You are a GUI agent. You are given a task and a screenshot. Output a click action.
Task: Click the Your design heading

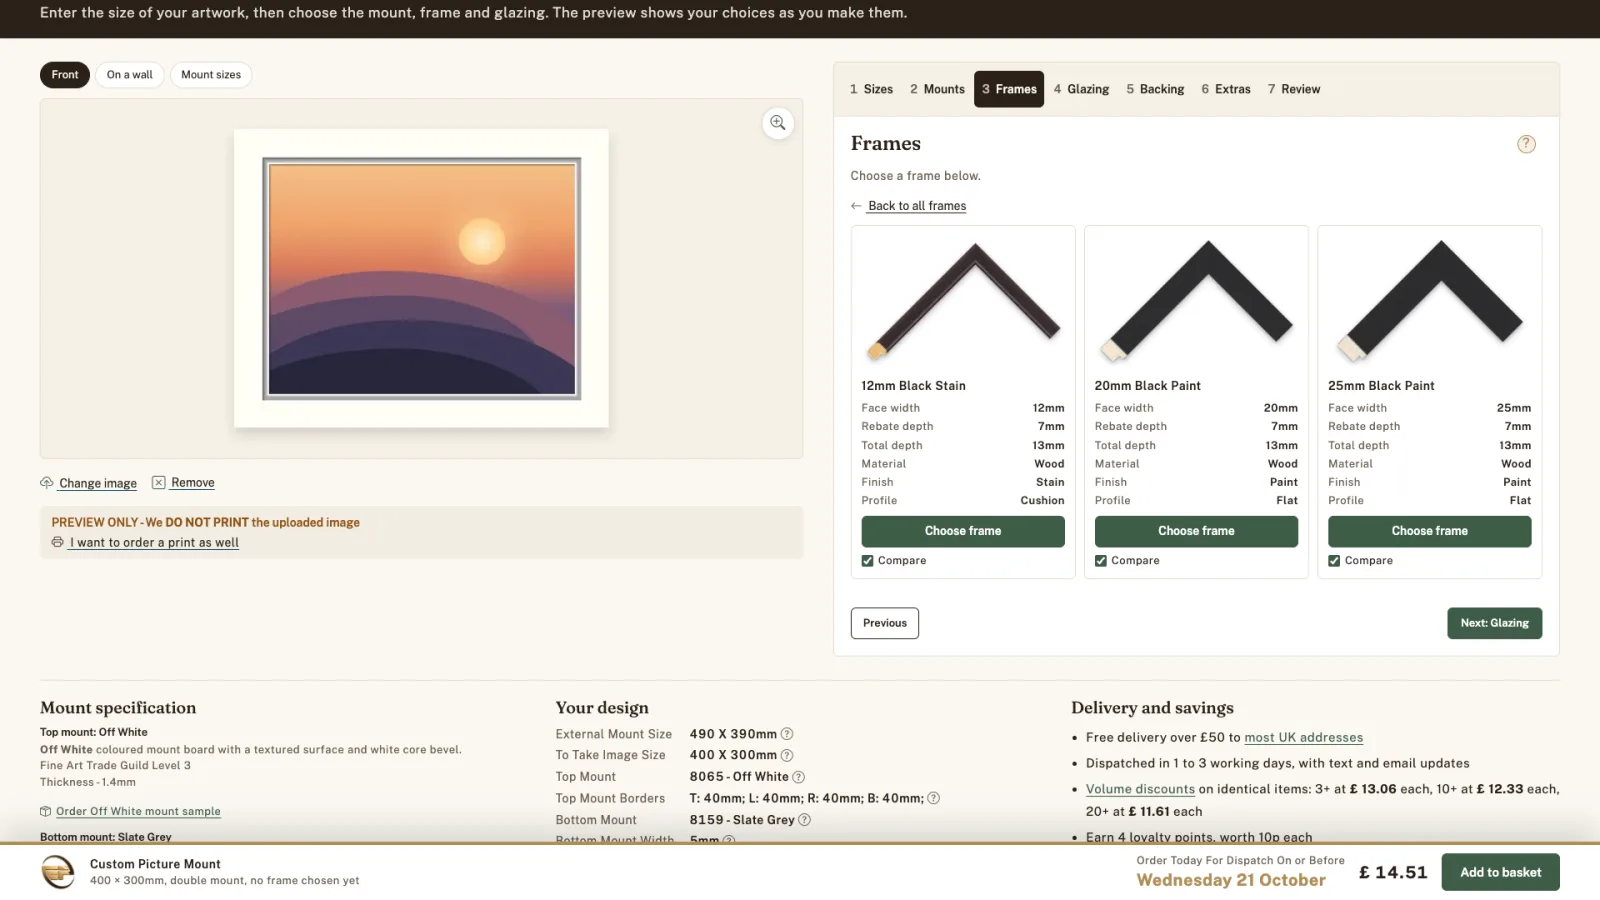pos(602,708)
